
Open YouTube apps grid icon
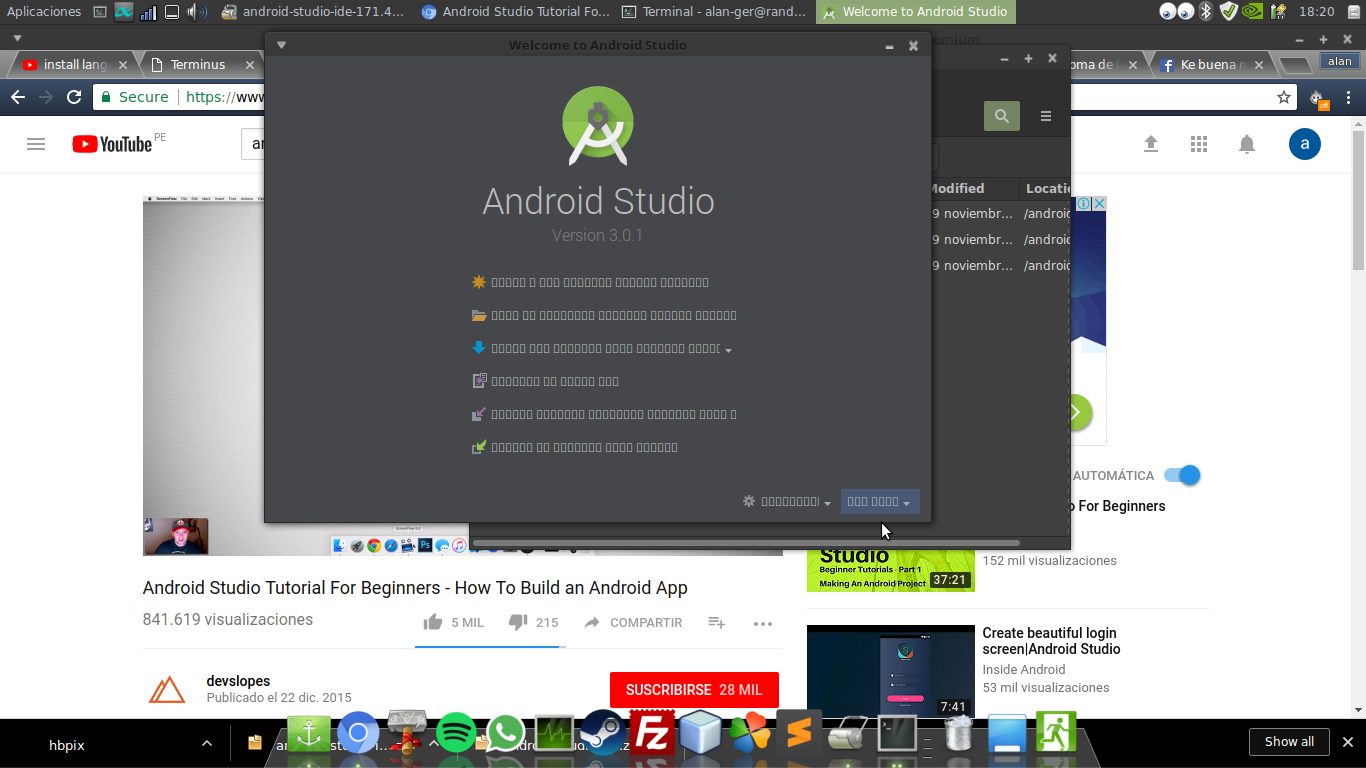pos(1199,144)
